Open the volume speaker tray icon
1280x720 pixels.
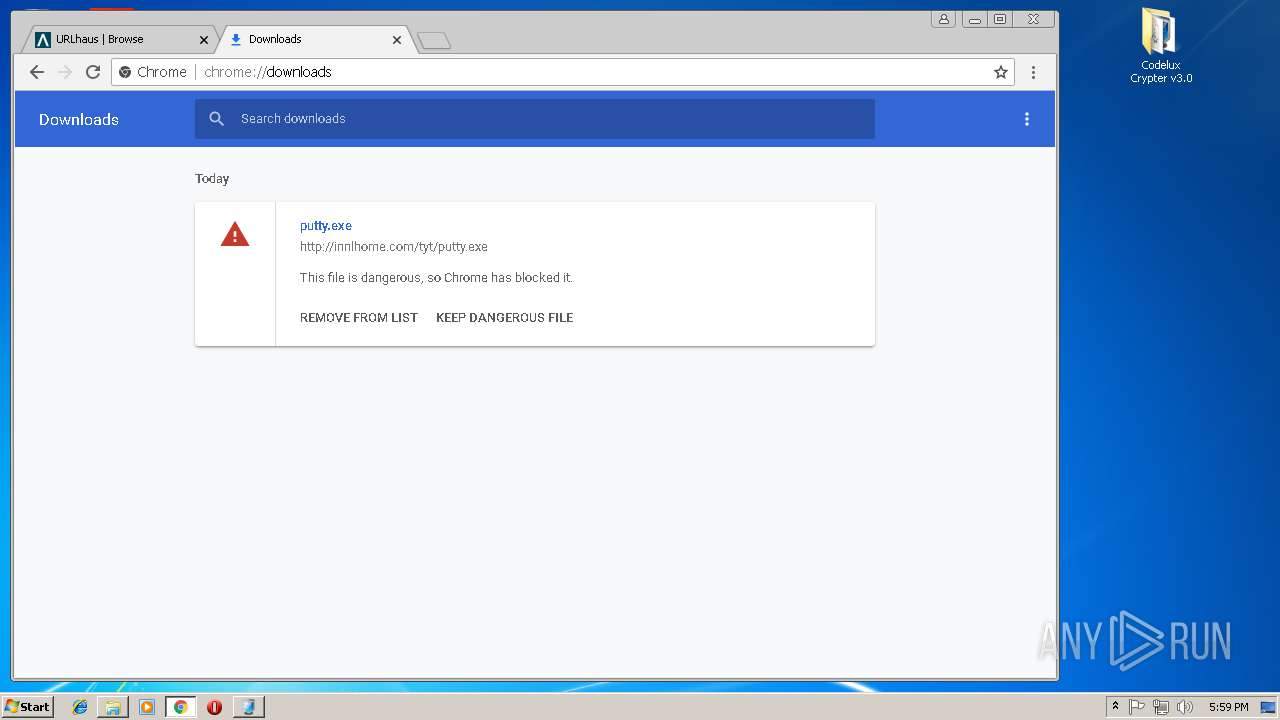point(1185,707)
